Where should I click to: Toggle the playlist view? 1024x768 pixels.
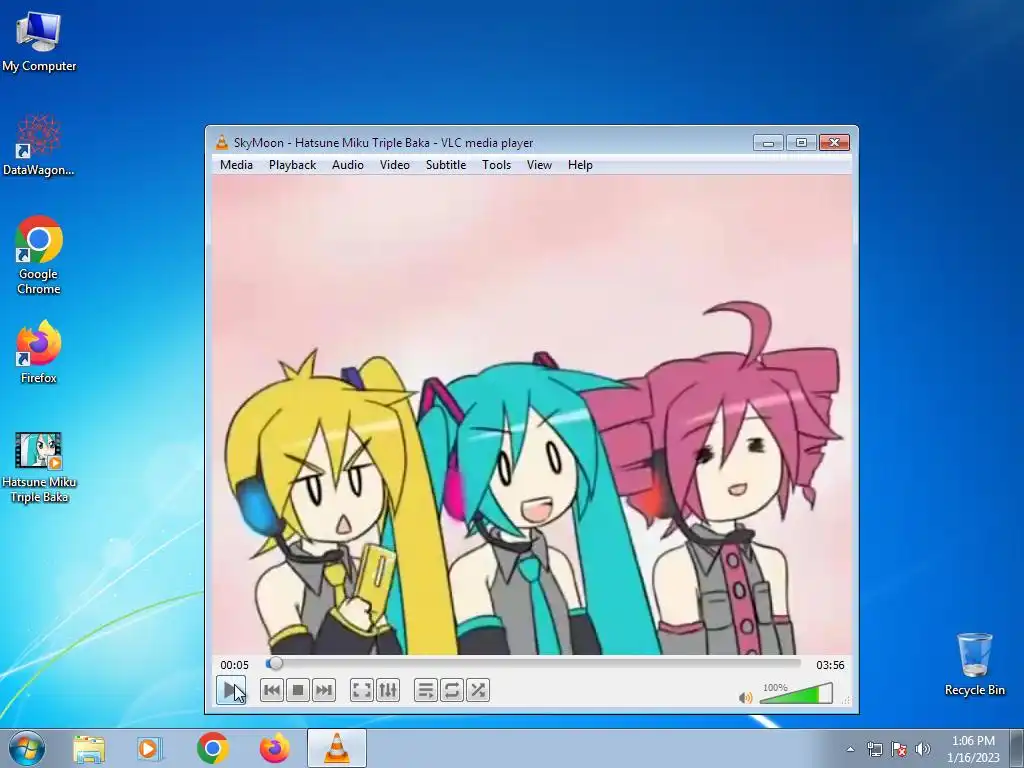426,690
